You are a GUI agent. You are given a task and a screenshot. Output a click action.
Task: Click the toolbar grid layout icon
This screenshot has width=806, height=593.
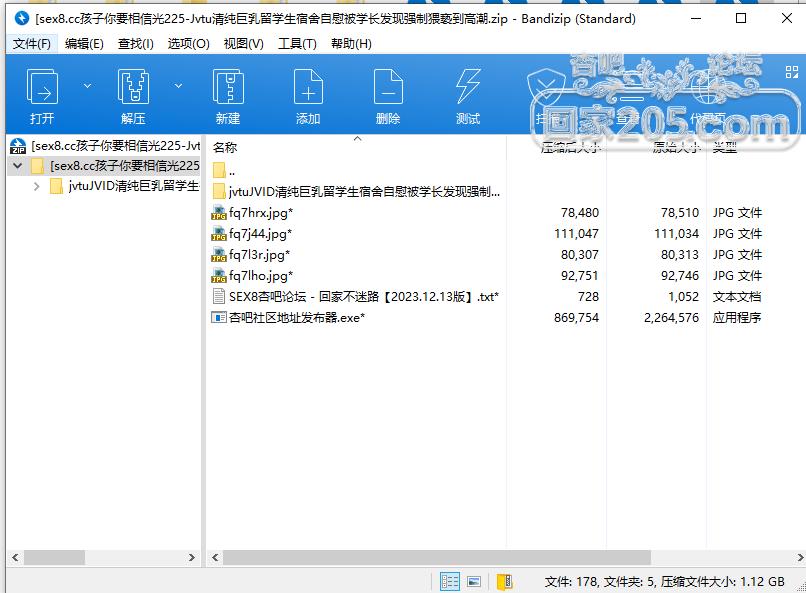[792, 72]
